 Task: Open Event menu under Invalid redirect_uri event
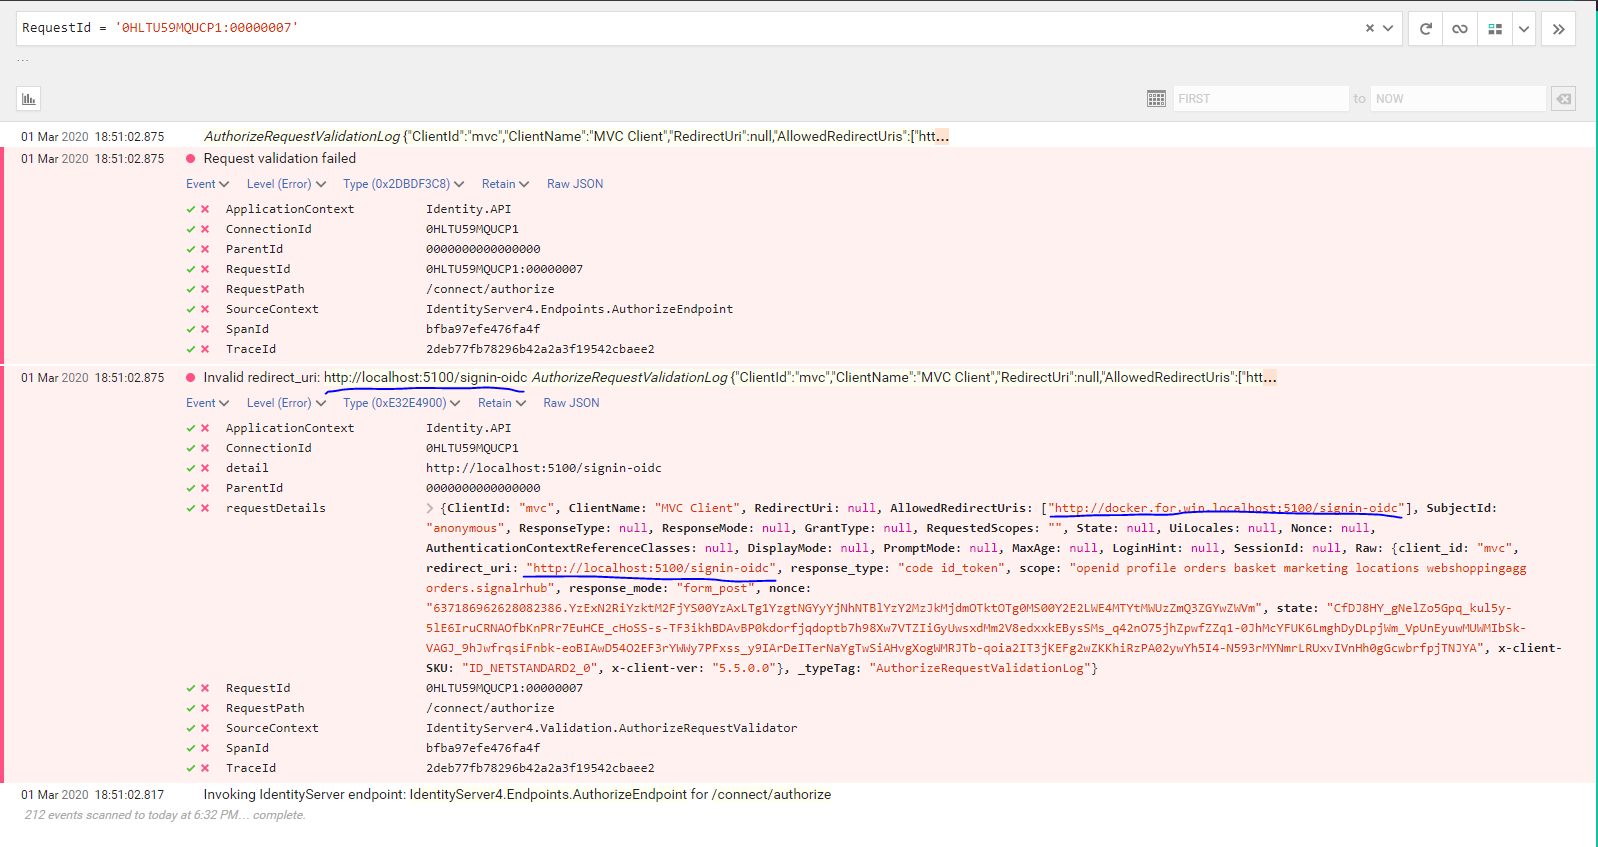(x=207, y=403)
